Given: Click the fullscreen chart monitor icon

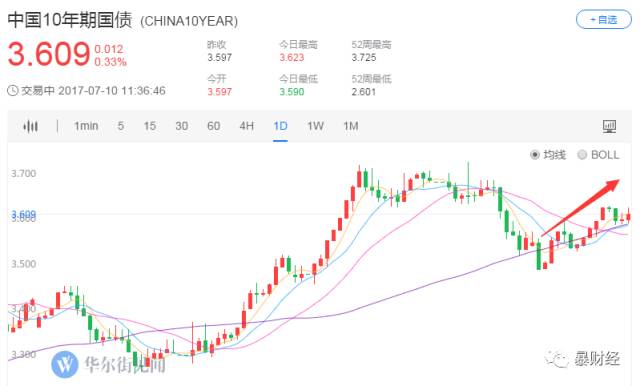Looking at the screenshot, I should point(609,126).
